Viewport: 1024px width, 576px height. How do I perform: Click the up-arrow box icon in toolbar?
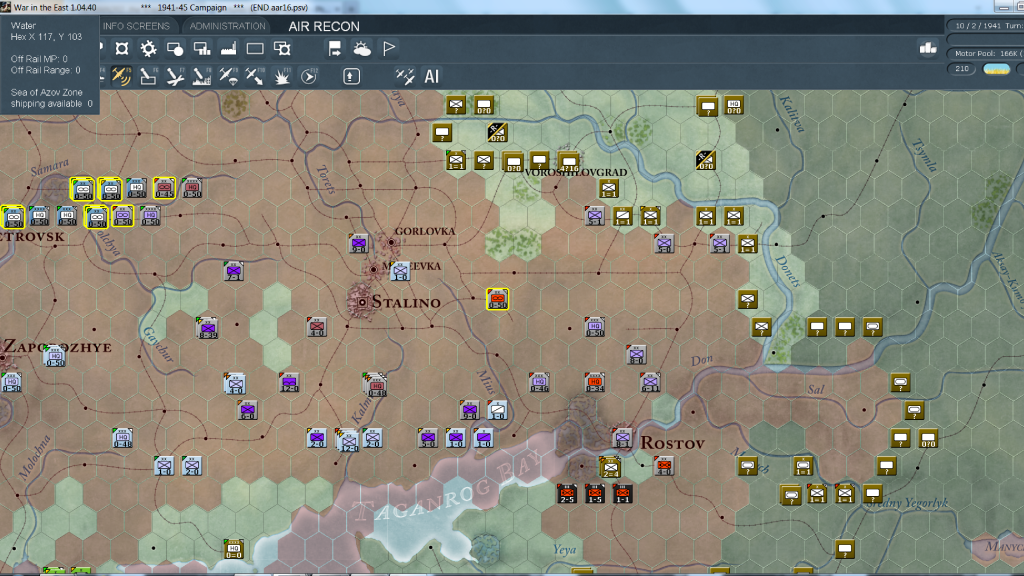(x=351, y=75)
